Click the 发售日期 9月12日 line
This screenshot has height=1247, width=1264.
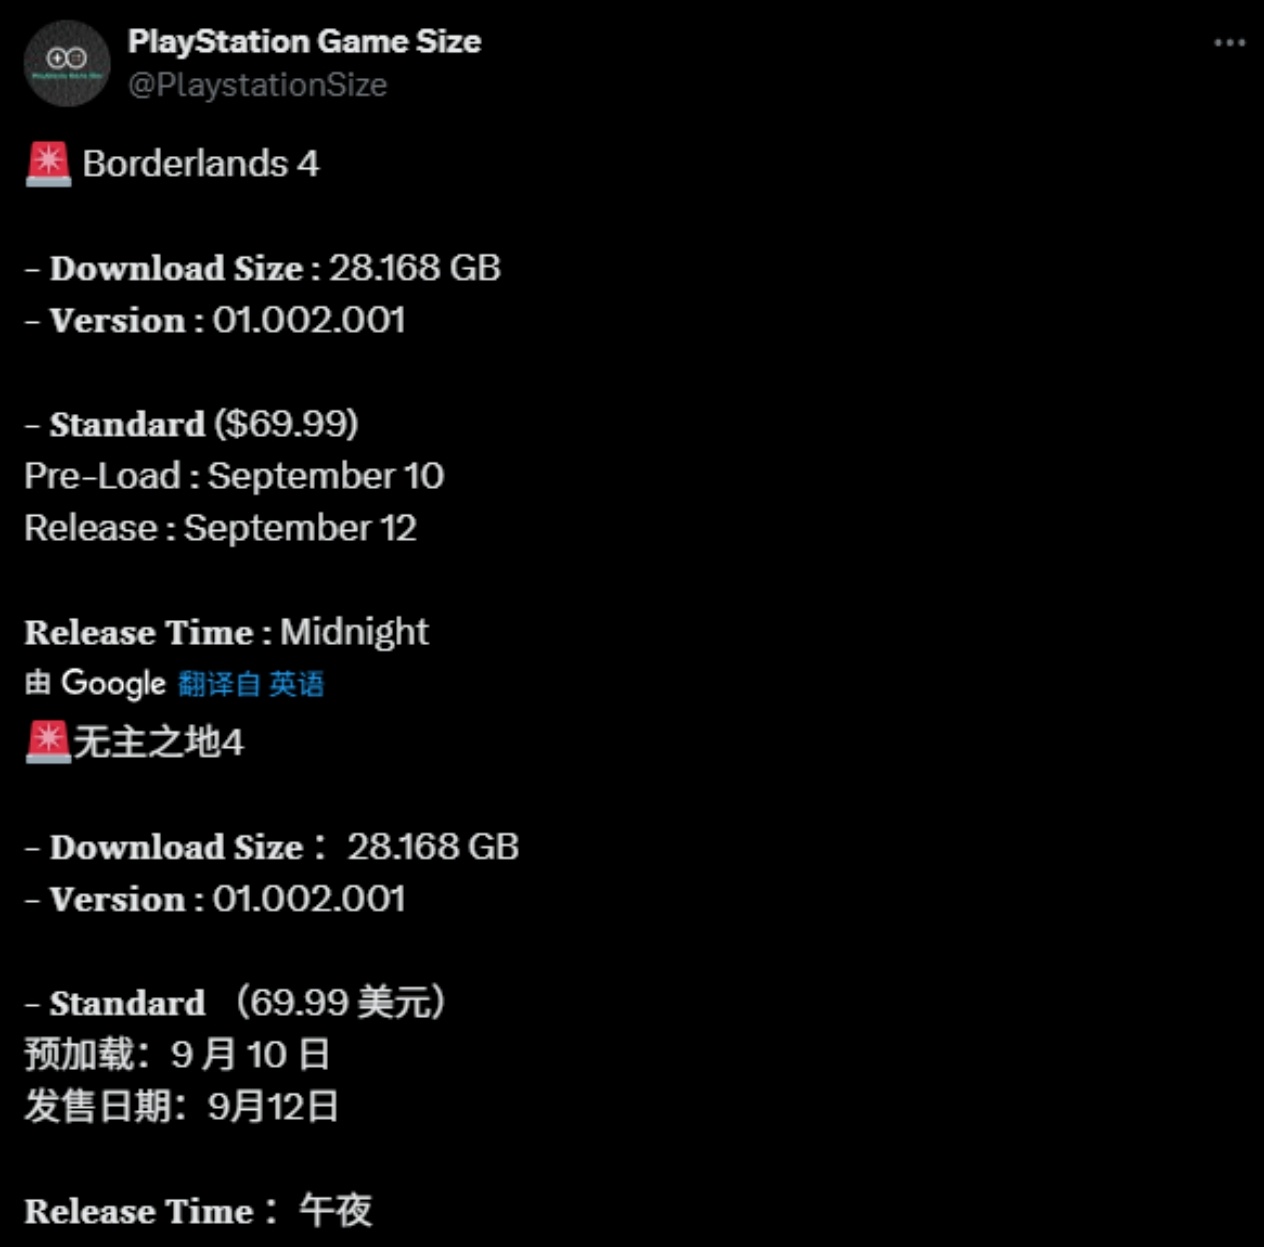[181, 1107]
